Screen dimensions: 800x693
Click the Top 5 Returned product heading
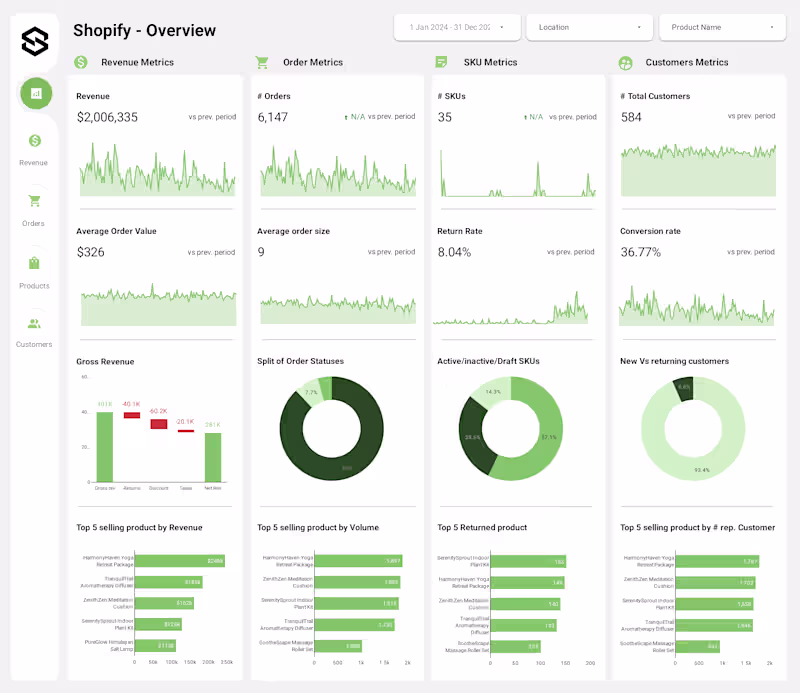click(x=482, y=527)
